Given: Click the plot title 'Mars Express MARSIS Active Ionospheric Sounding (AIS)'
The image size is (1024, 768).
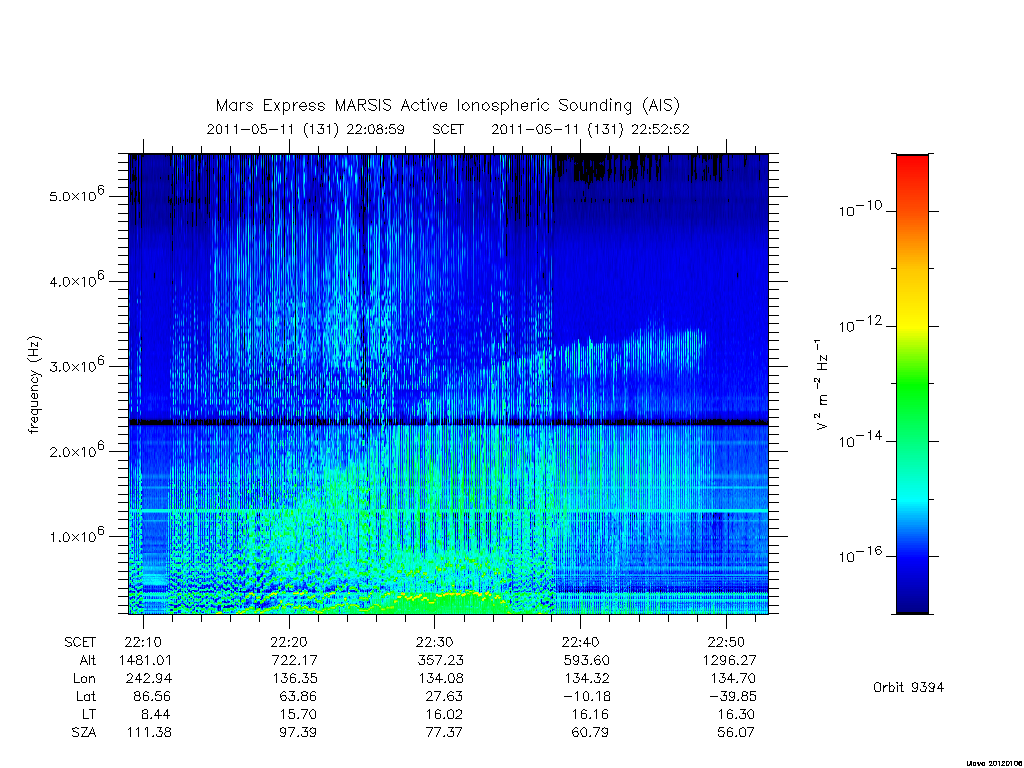Looking at the screenshot, I should point(447,106).
